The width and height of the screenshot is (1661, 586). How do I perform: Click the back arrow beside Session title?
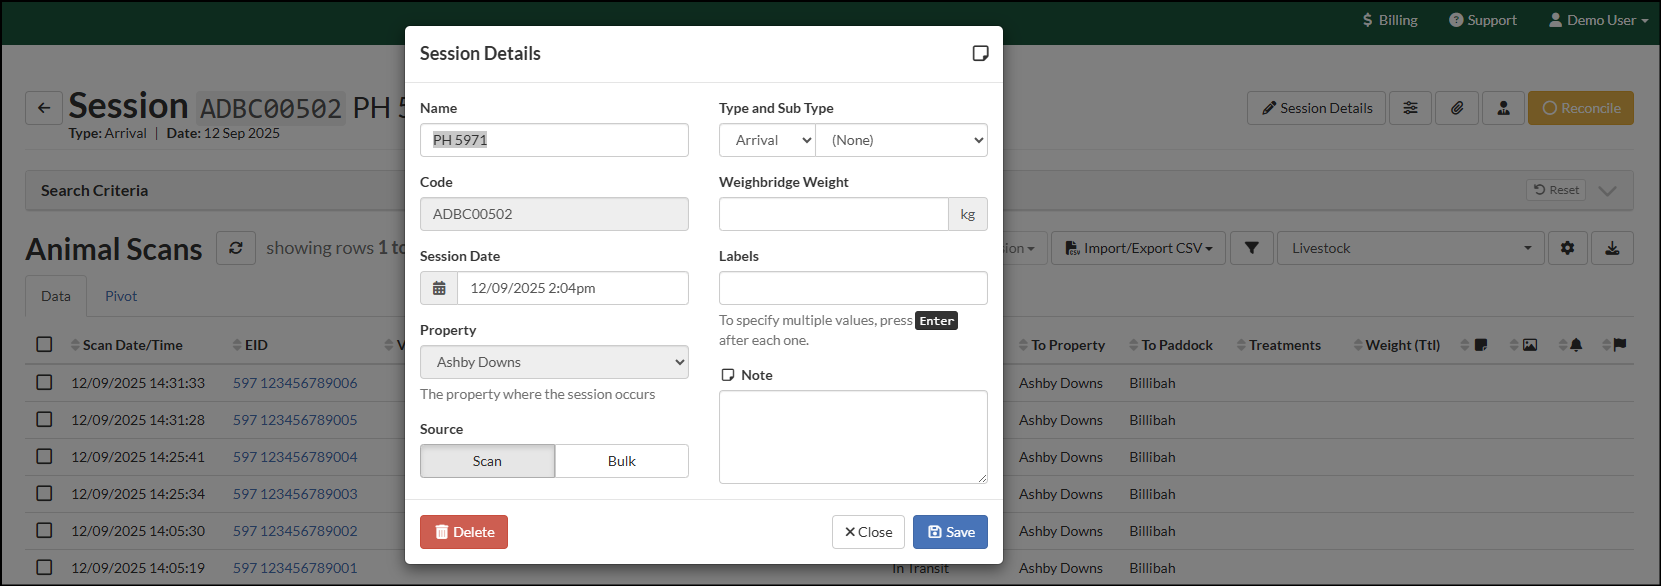pyautogui.click(x=44, y=108)
